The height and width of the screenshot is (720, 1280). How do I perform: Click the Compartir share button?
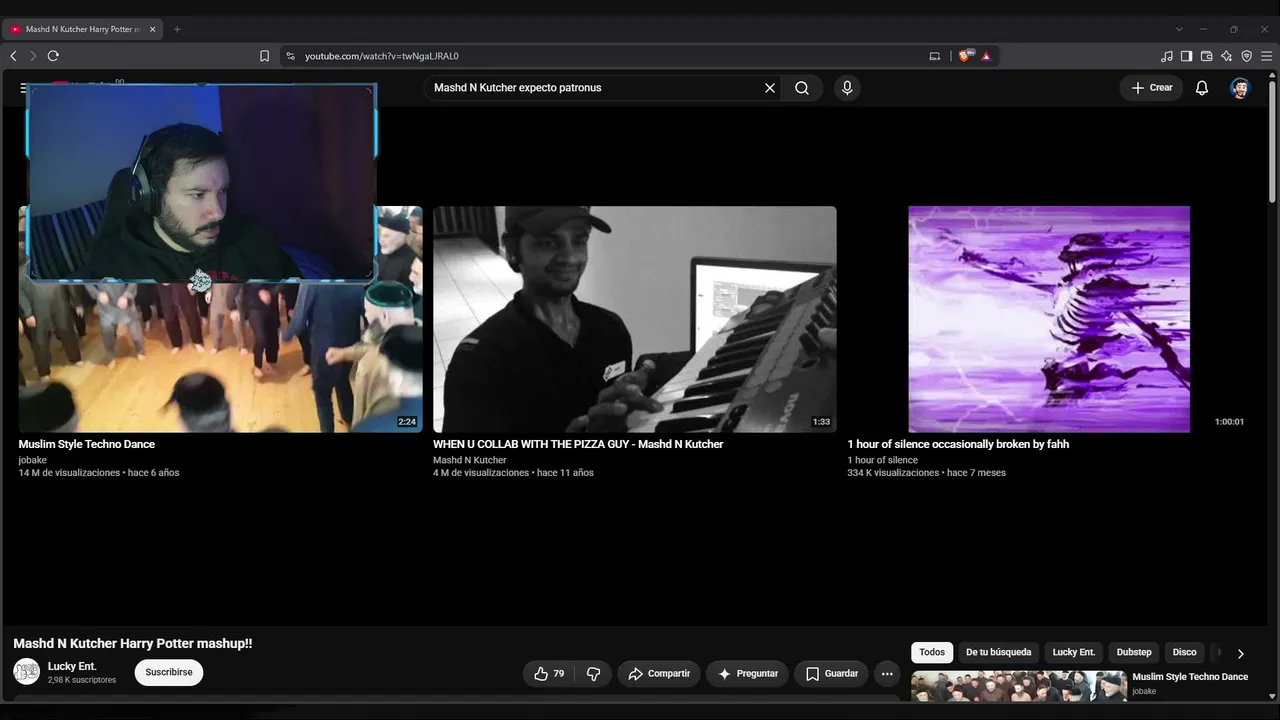(659, 674)
